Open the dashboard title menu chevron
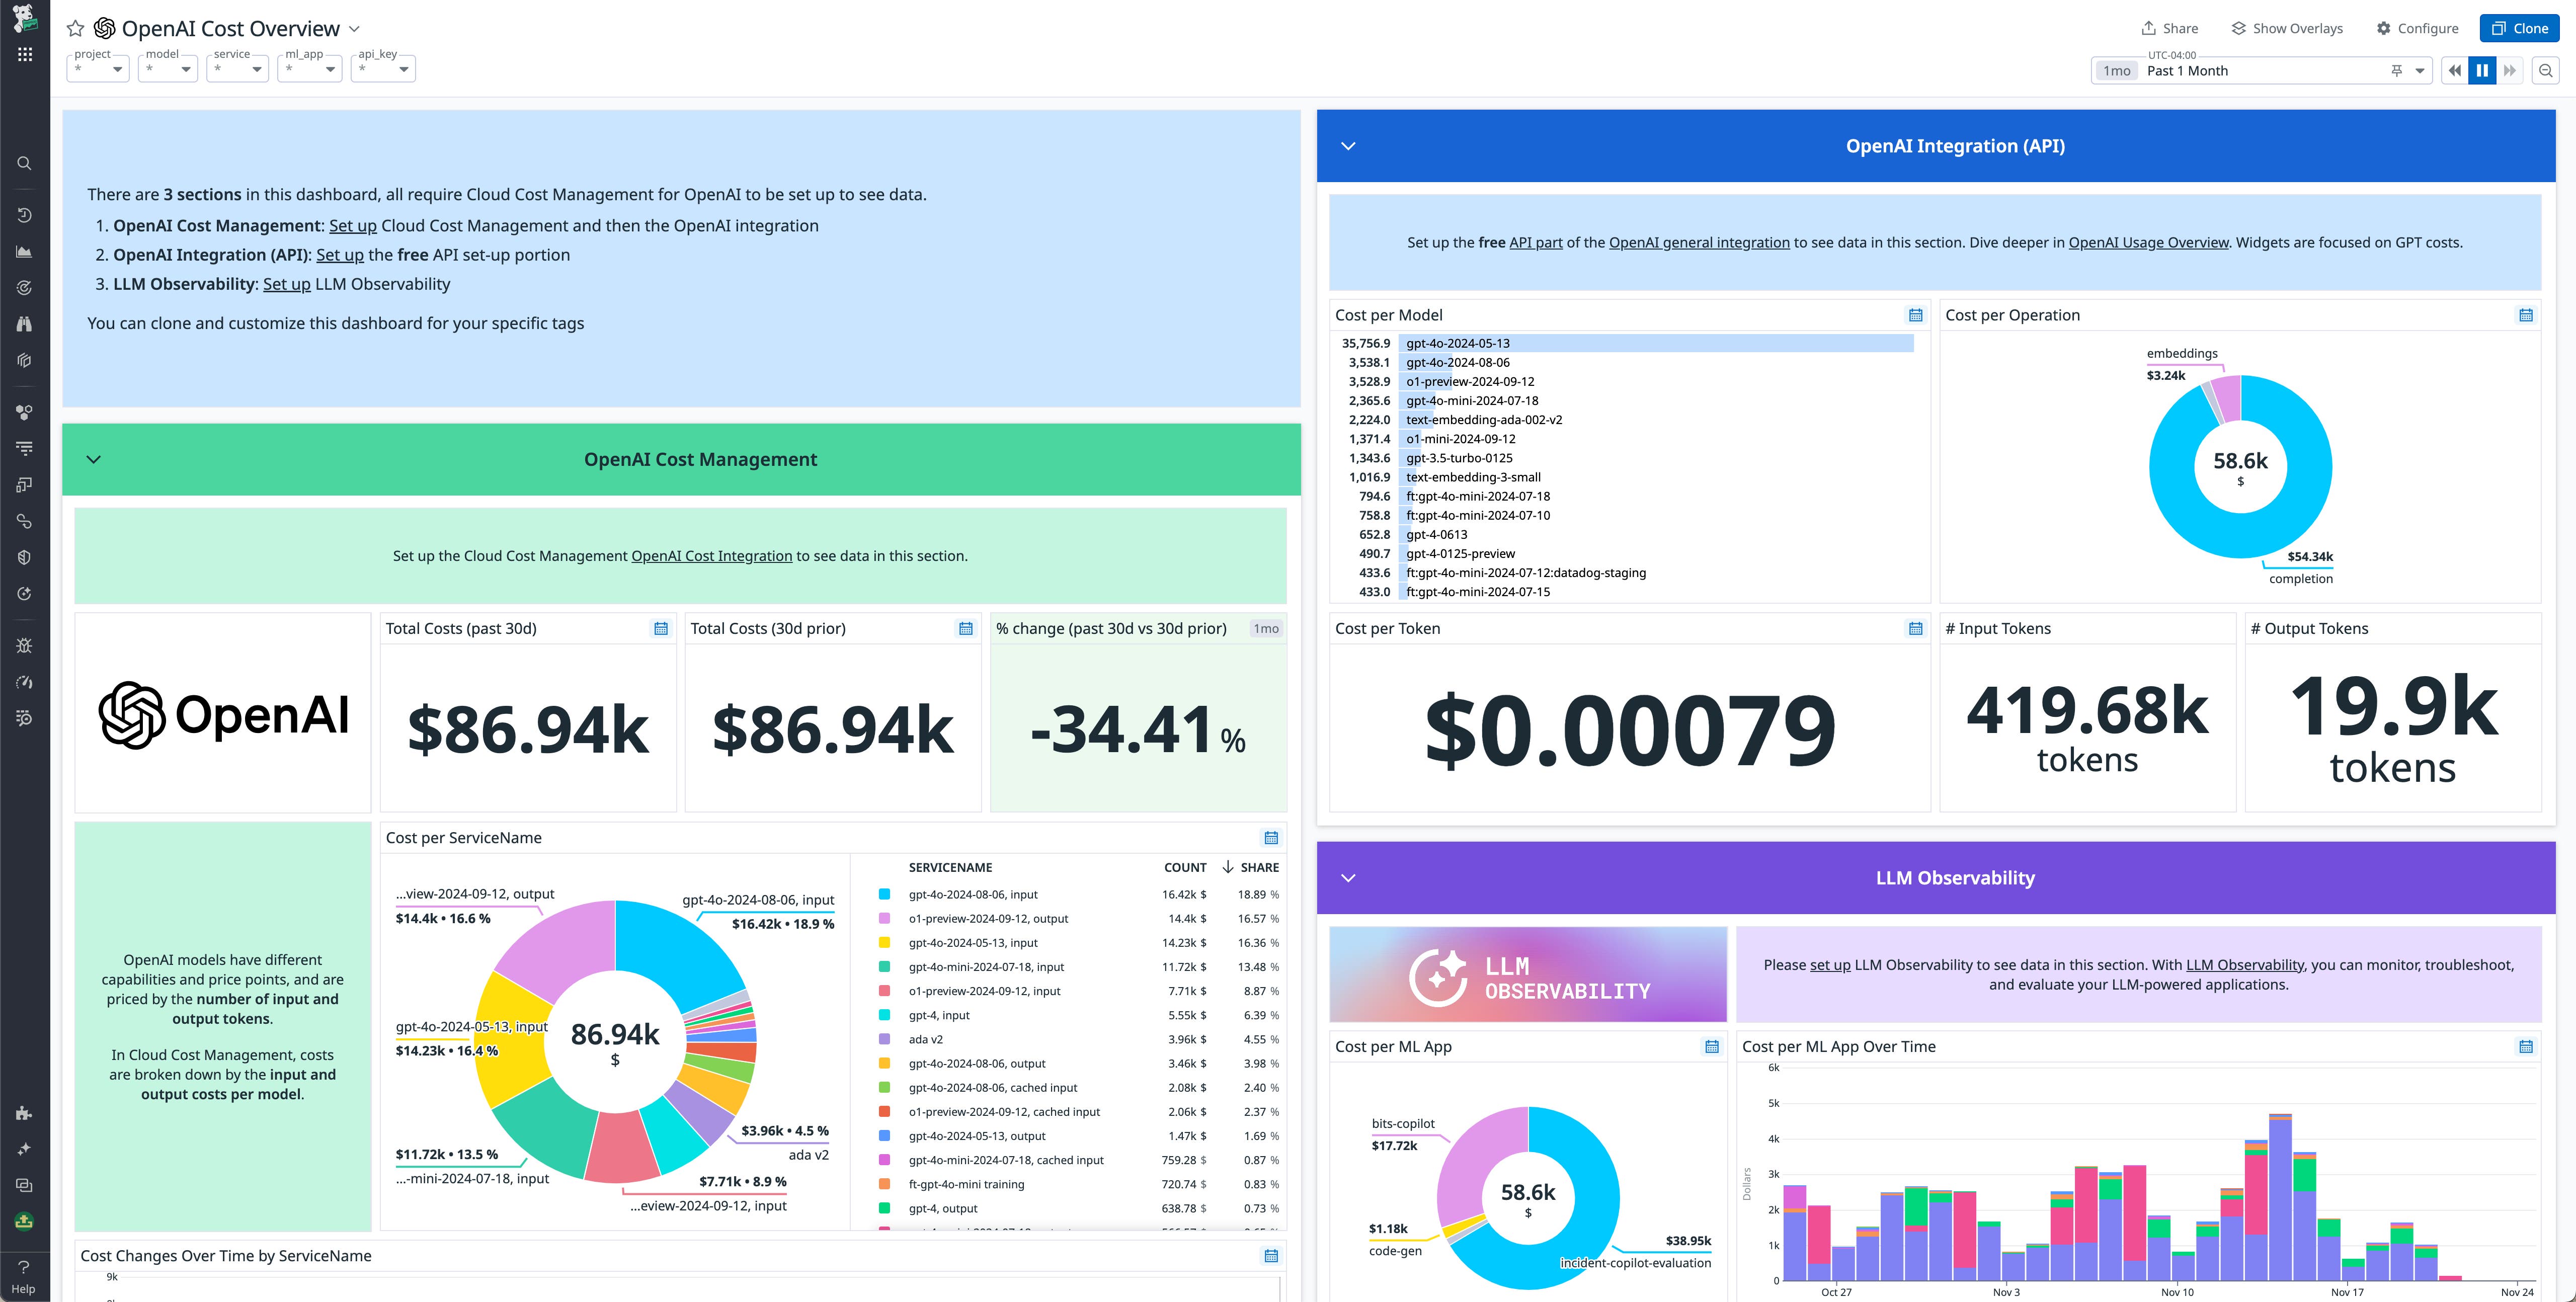Screen dimensions: 2576x1302 355,29
